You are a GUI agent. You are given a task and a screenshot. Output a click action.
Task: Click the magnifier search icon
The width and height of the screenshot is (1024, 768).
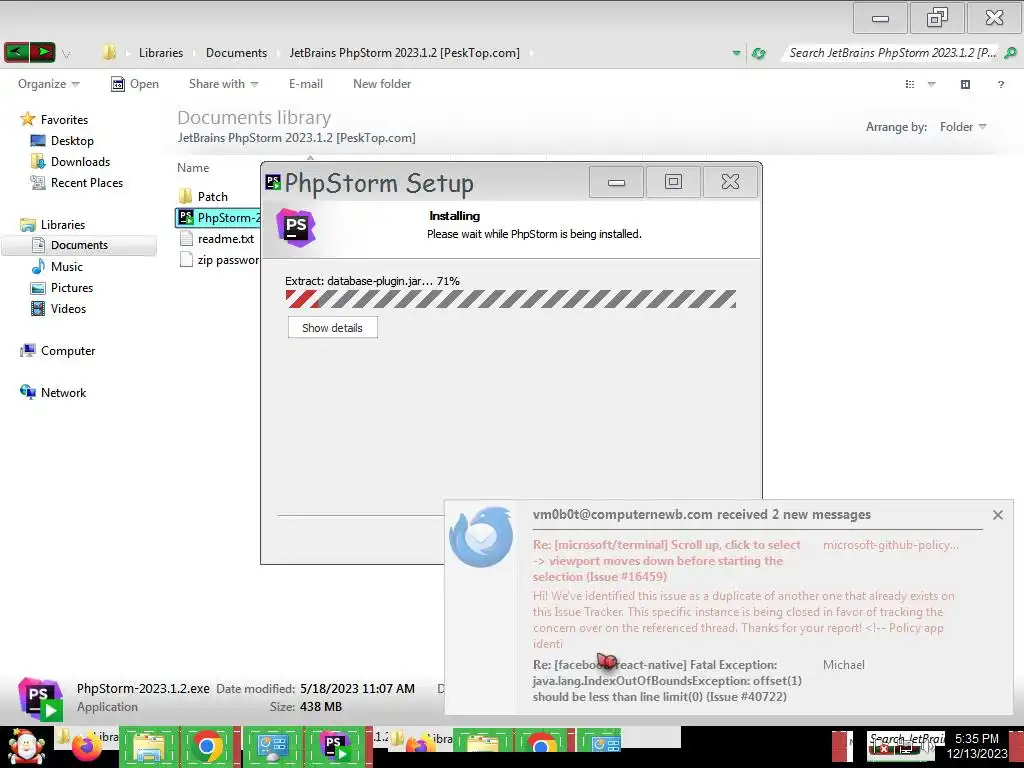coord(1010,53)
